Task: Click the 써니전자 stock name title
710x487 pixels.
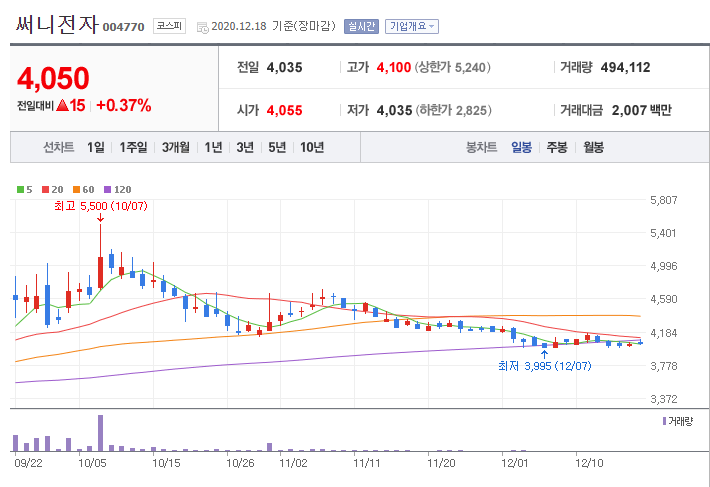Action: [57, 24]
